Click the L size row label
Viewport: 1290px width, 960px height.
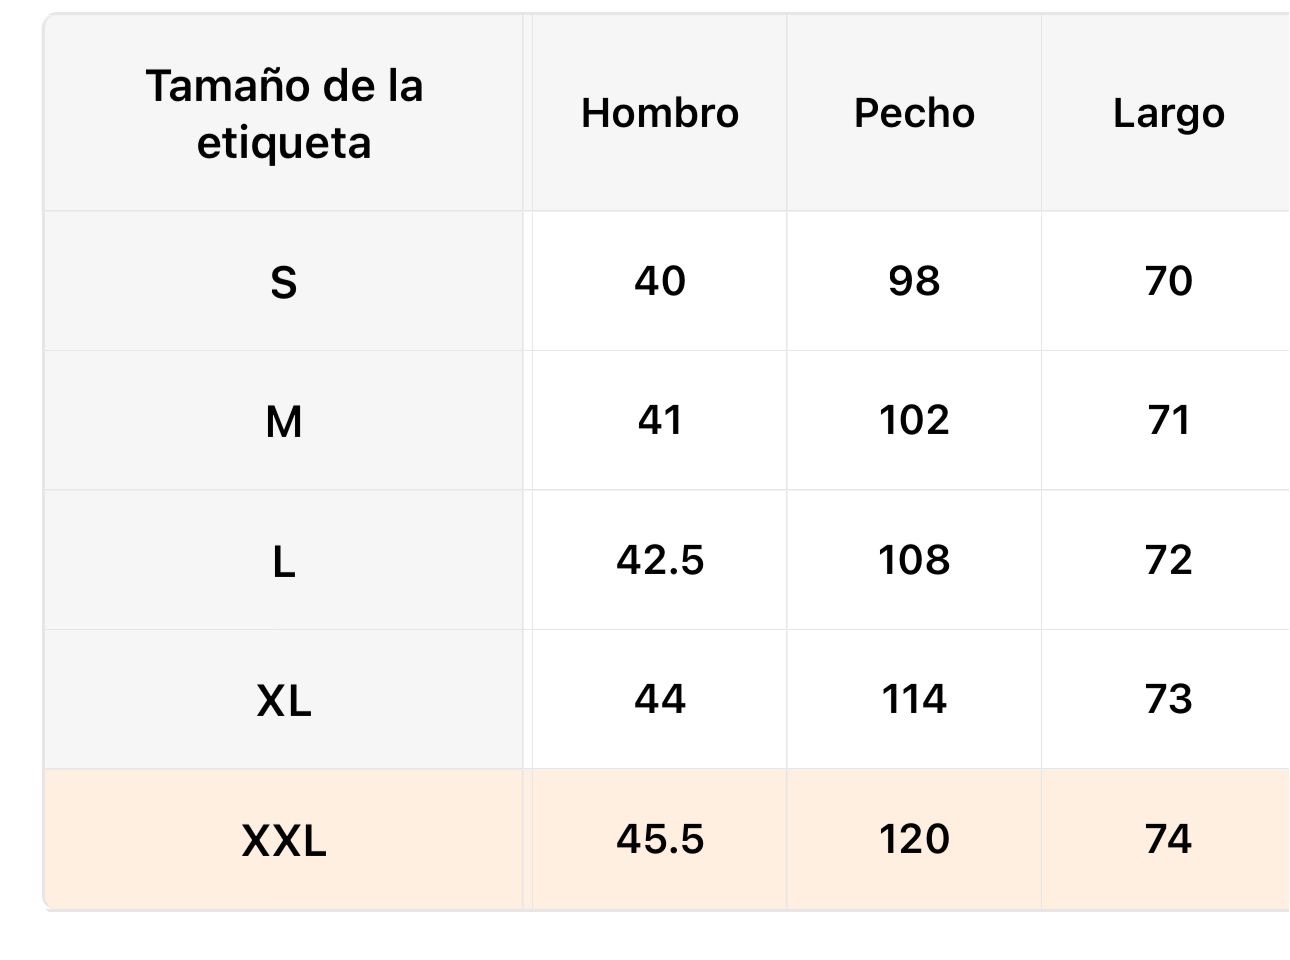(x=284, y=561)
